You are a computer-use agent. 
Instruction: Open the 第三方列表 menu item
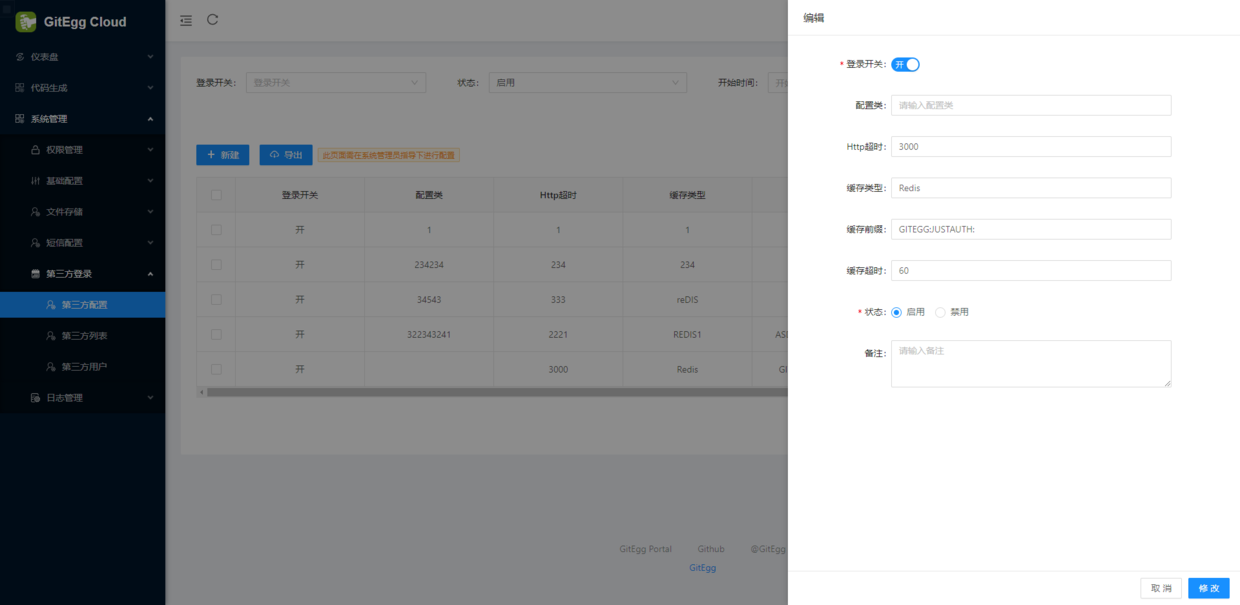pos(82,336)
